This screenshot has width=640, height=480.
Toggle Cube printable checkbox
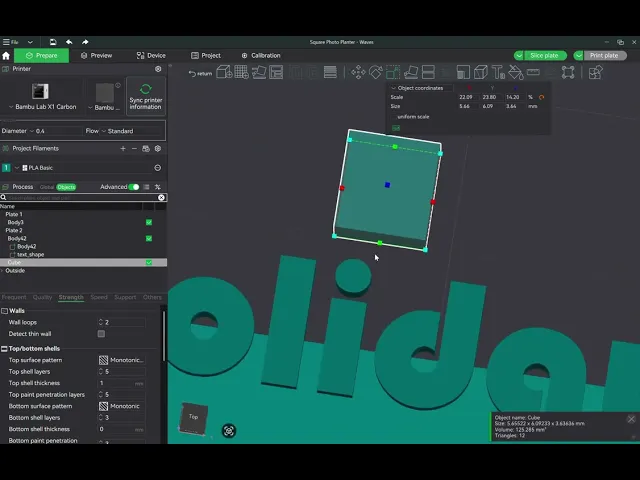pyautogui.click(x=149, y=262)
